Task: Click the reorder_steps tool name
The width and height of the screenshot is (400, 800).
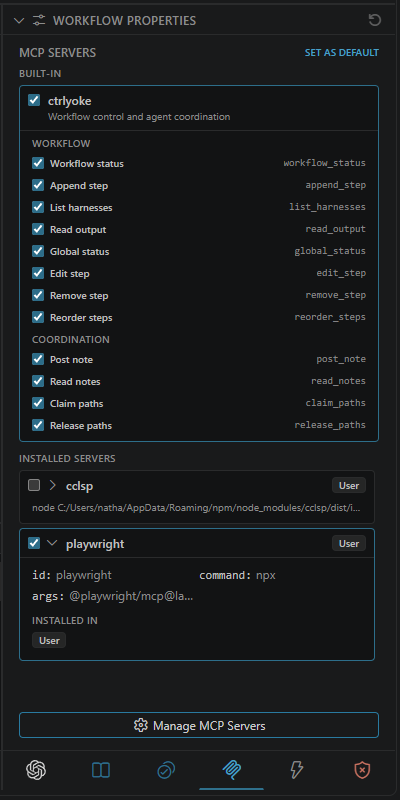Action: 330,317
